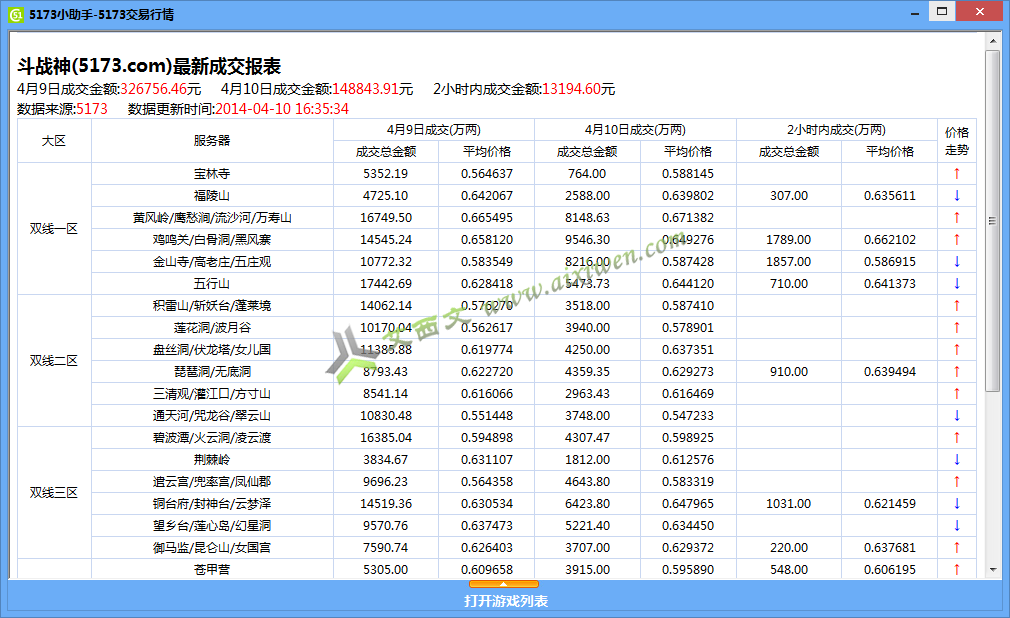Viewport: 1010px width, 618px height.
Task: Minimize the 5173小助手 window
Action: tap(915, 13)
